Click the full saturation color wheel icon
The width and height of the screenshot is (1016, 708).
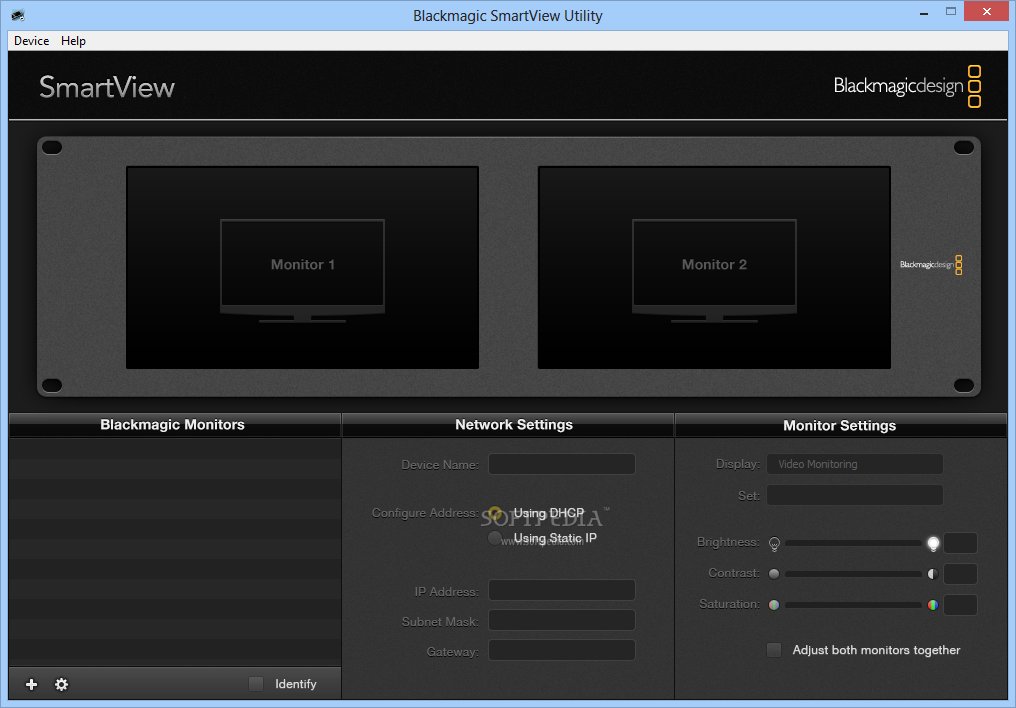point(933,605)
